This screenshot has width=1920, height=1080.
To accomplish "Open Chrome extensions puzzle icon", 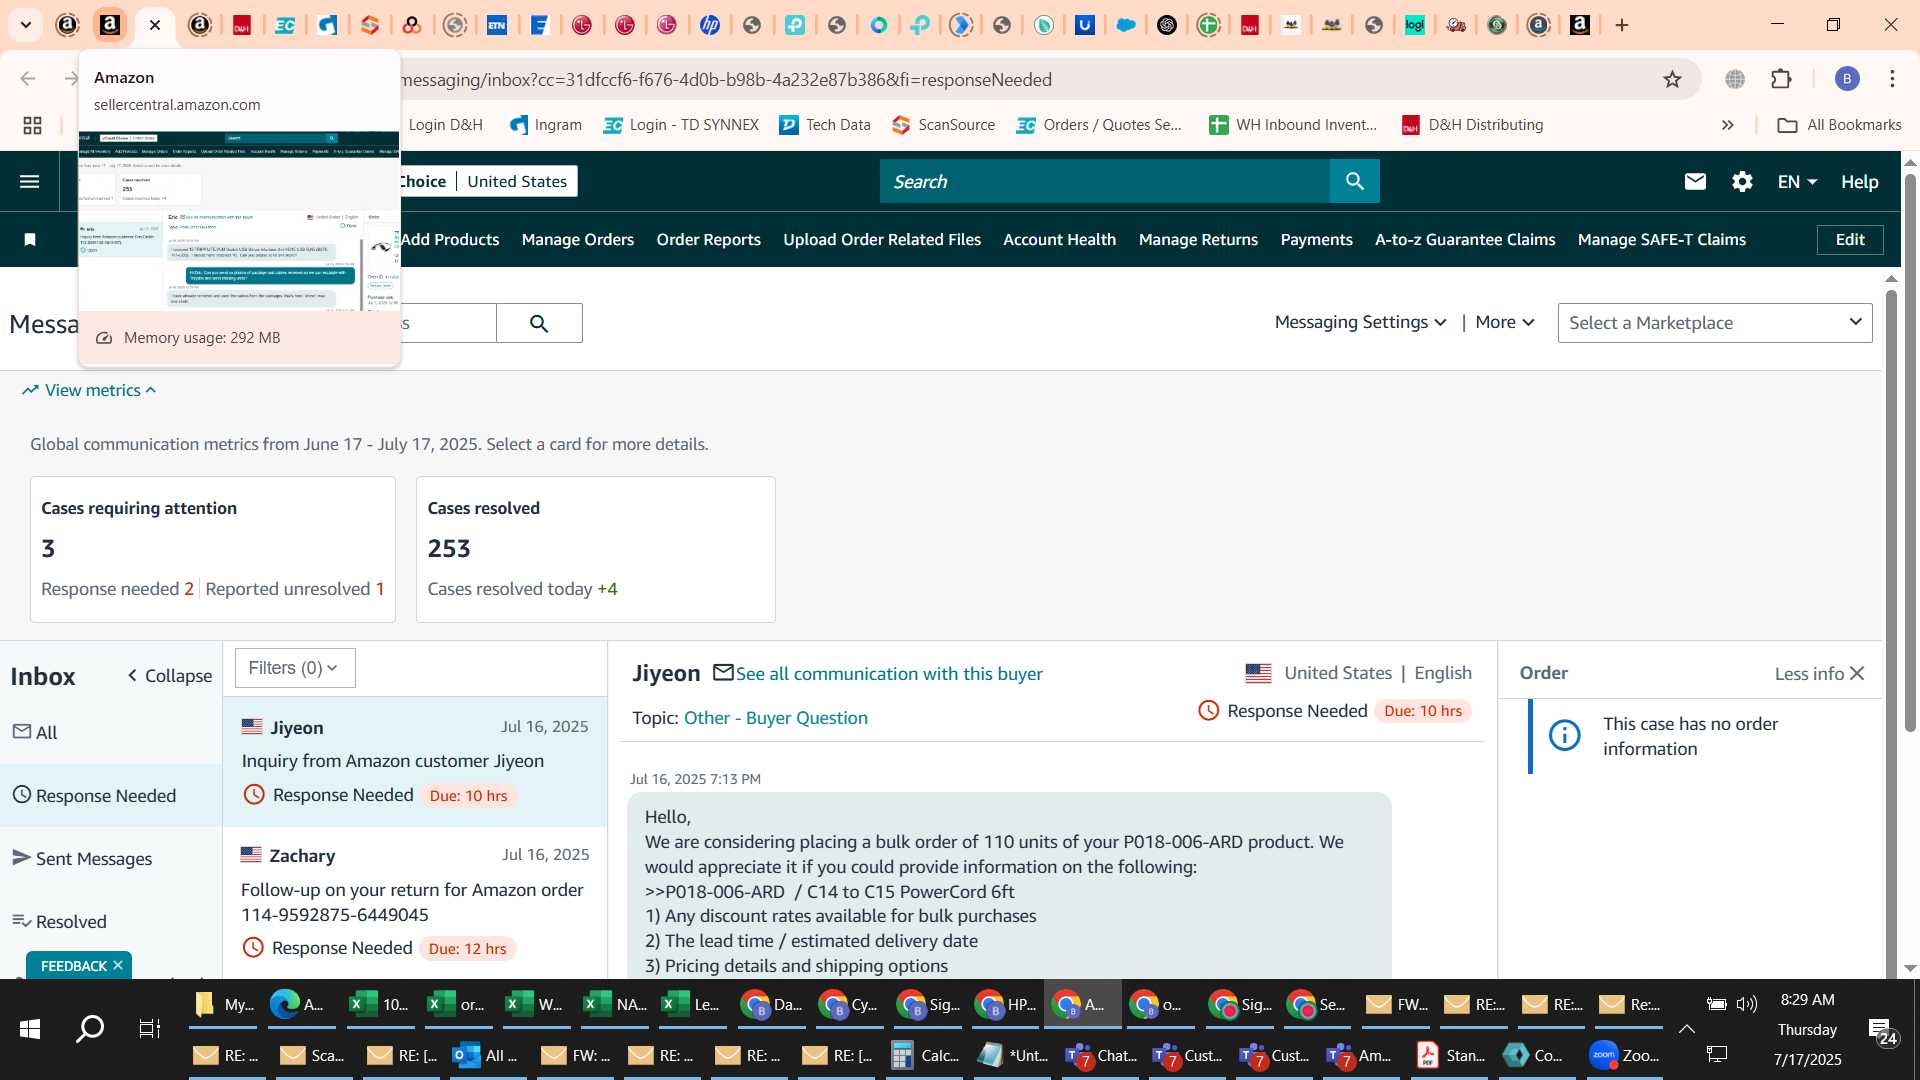I will (x=1781, y=79).
